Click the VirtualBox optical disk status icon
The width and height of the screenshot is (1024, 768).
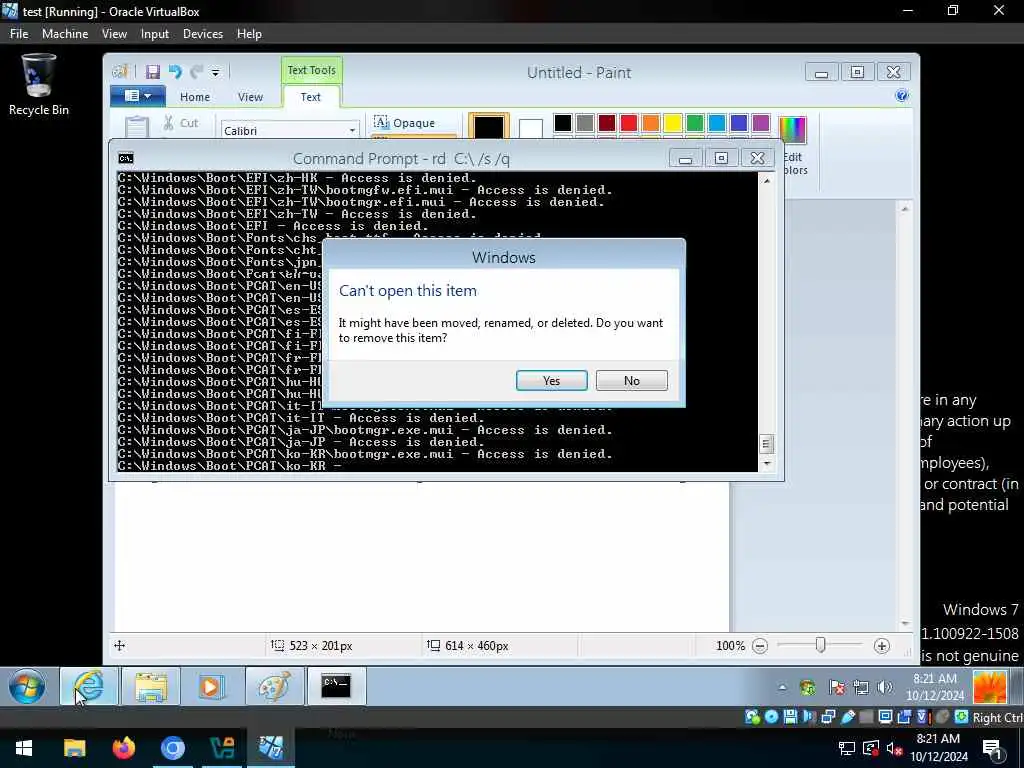tap(771, 717)
